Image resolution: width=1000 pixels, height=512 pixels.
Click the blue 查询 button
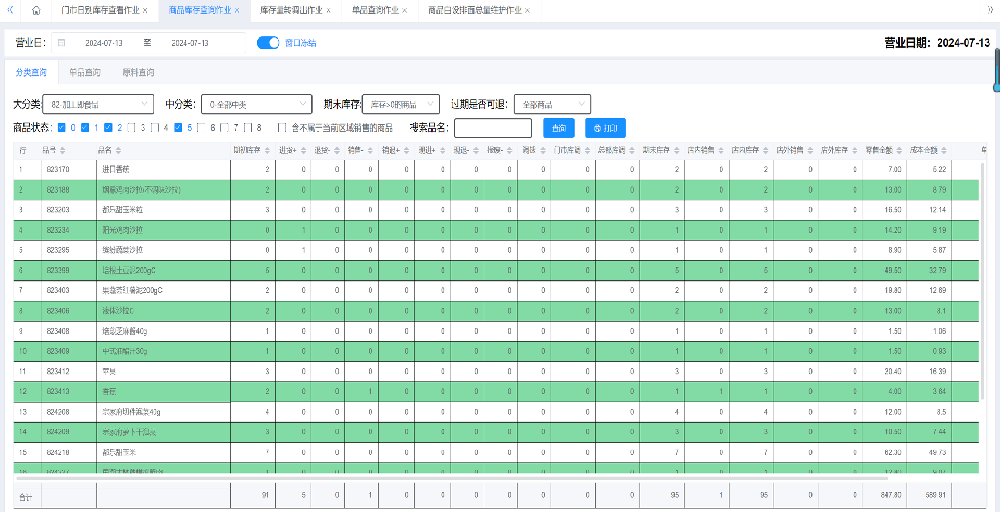559,128
